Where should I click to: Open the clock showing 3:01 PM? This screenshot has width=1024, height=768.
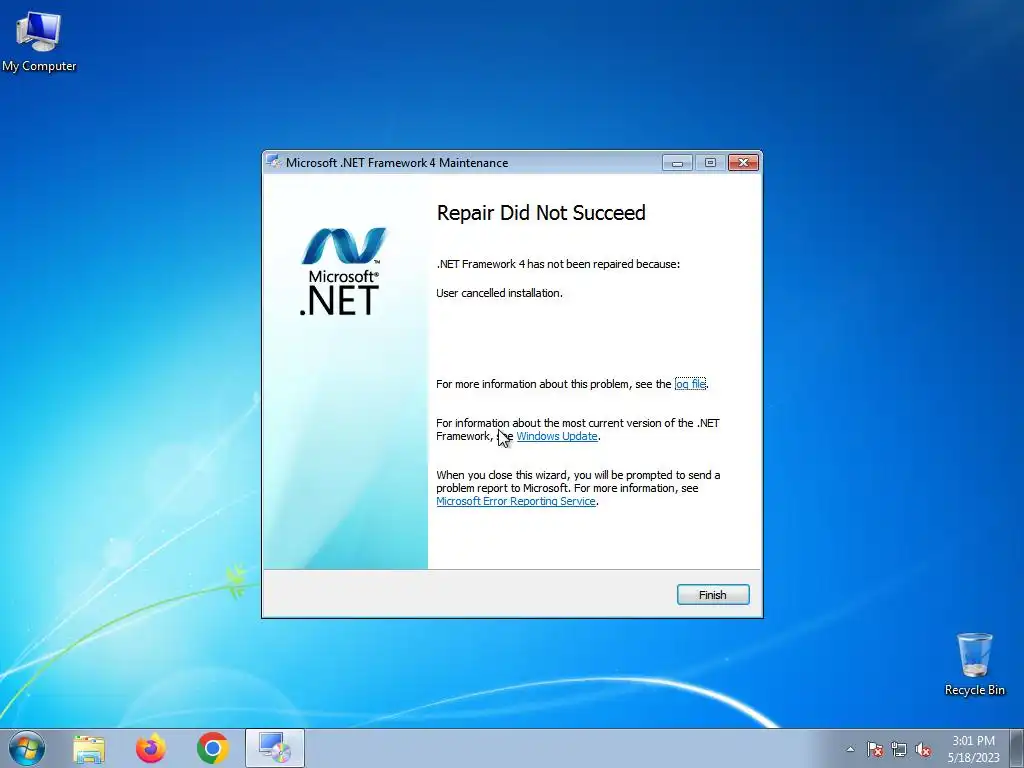tap(974, 748)
